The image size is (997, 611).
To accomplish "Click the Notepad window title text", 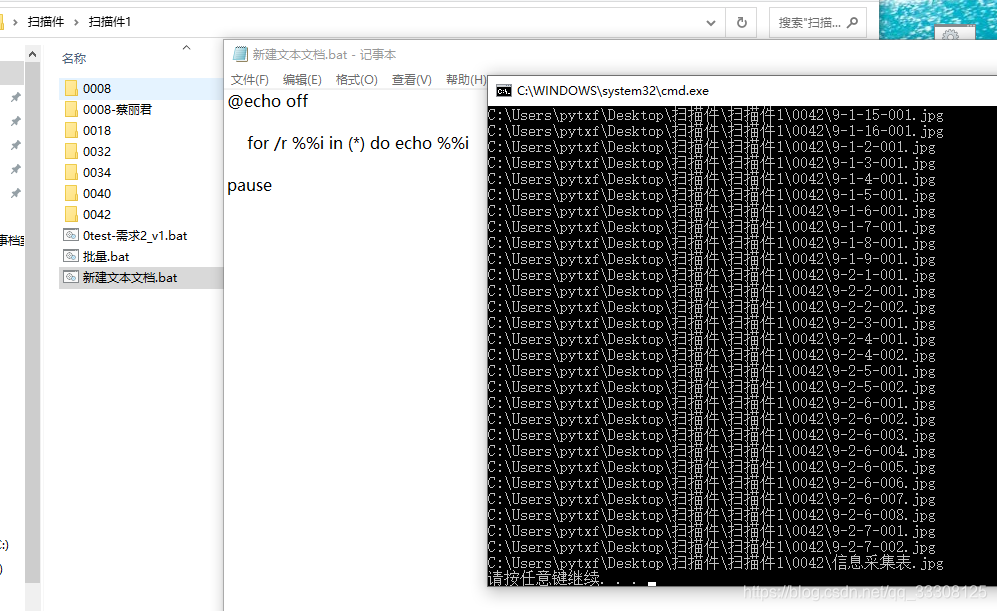I will (x=324, y=55).
